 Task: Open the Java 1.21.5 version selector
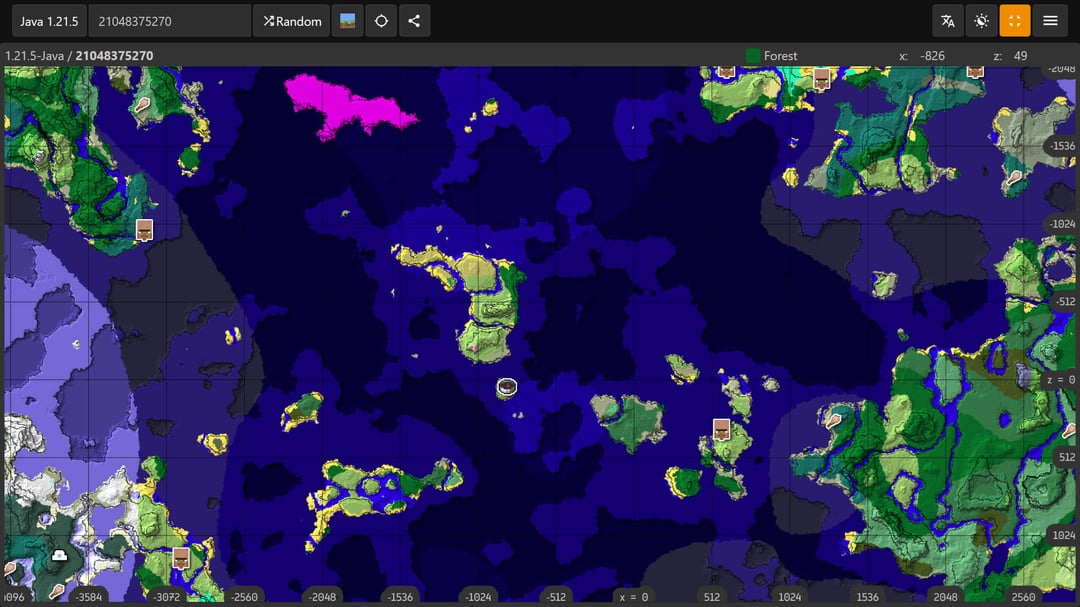coord(49,21)
